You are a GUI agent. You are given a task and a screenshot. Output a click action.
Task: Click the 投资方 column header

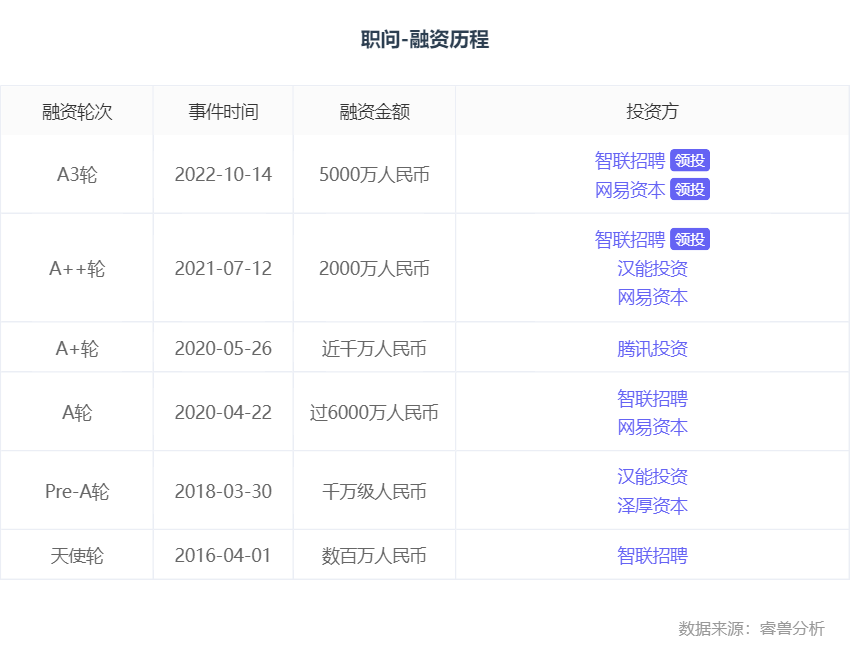pos(652,112)
